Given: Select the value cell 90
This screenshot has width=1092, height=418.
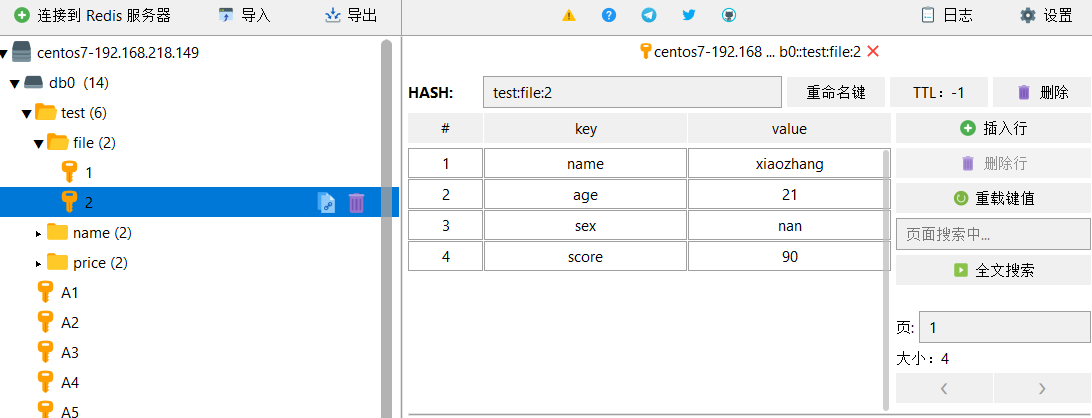Looking at the screenshot, I should 789,256.
